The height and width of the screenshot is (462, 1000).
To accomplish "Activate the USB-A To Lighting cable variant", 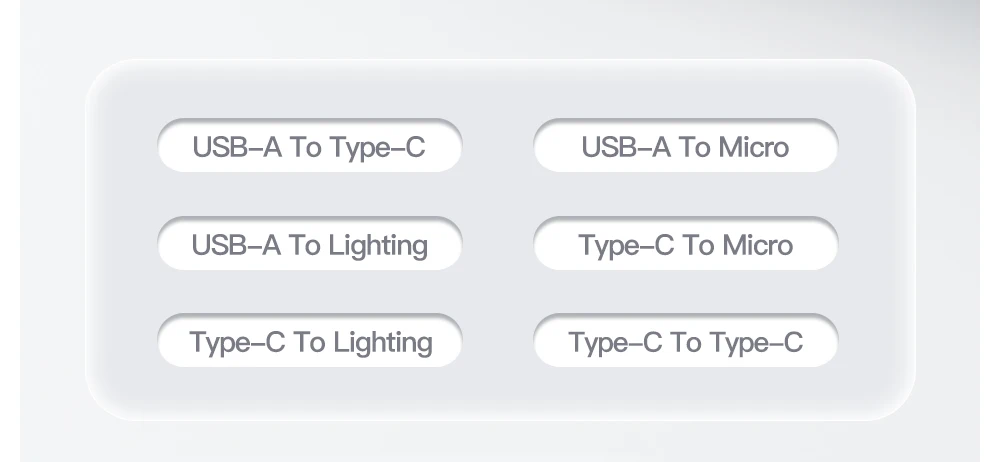I will (x=309, y=245).
